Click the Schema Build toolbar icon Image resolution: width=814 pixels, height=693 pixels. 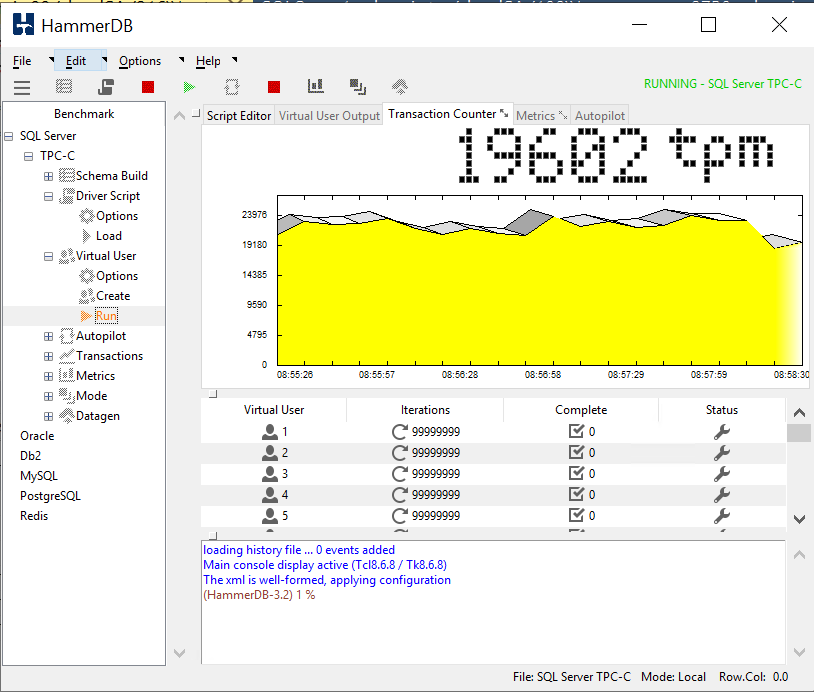tap(64, 87)
